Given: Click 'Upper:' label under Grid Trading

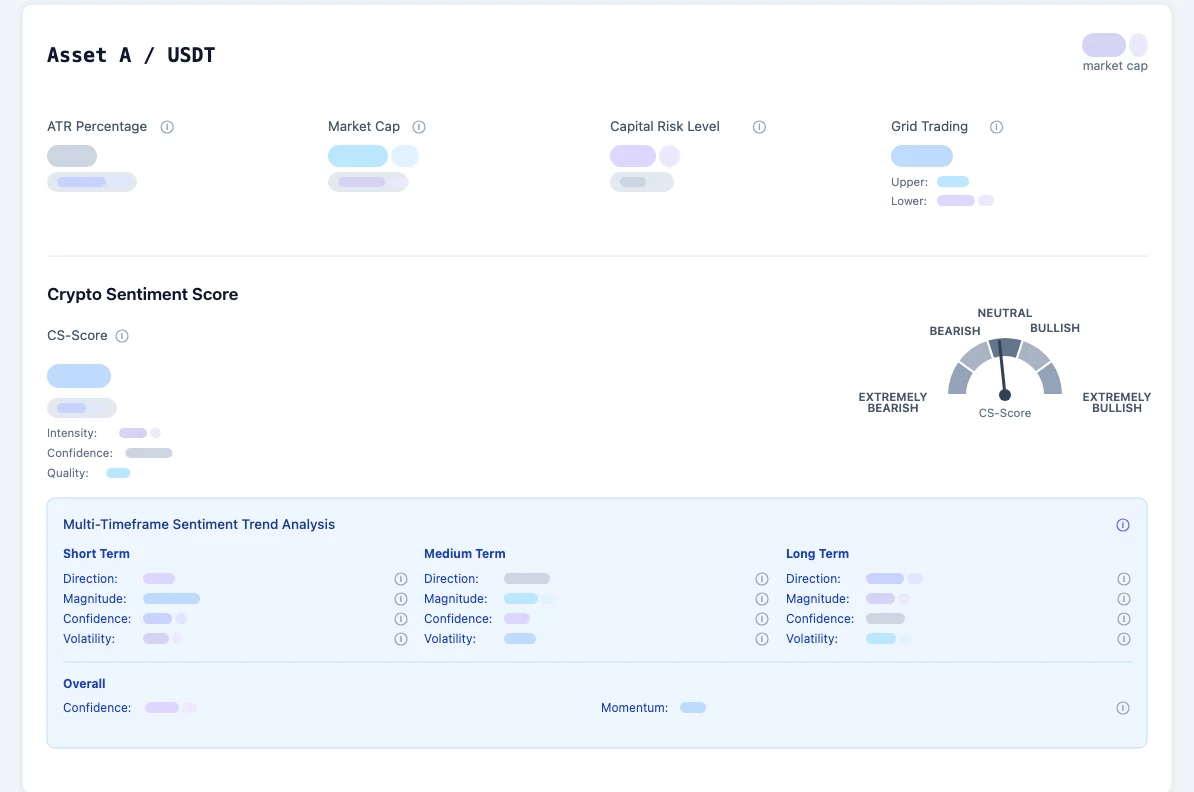Looking at the screenshot, I should click(909, 182).
